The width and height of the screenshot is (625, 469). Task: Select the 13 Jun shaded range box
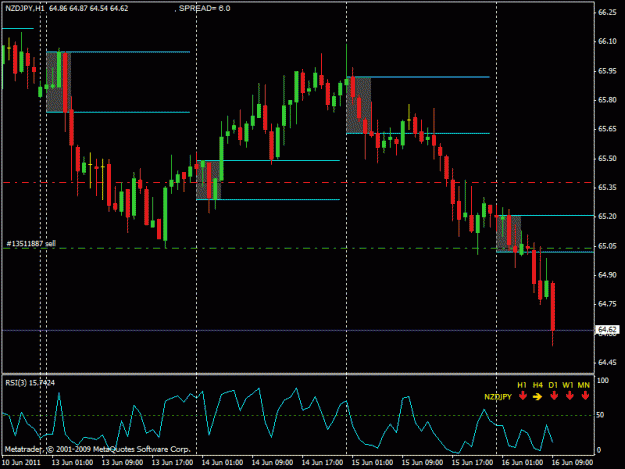point(59,82)
